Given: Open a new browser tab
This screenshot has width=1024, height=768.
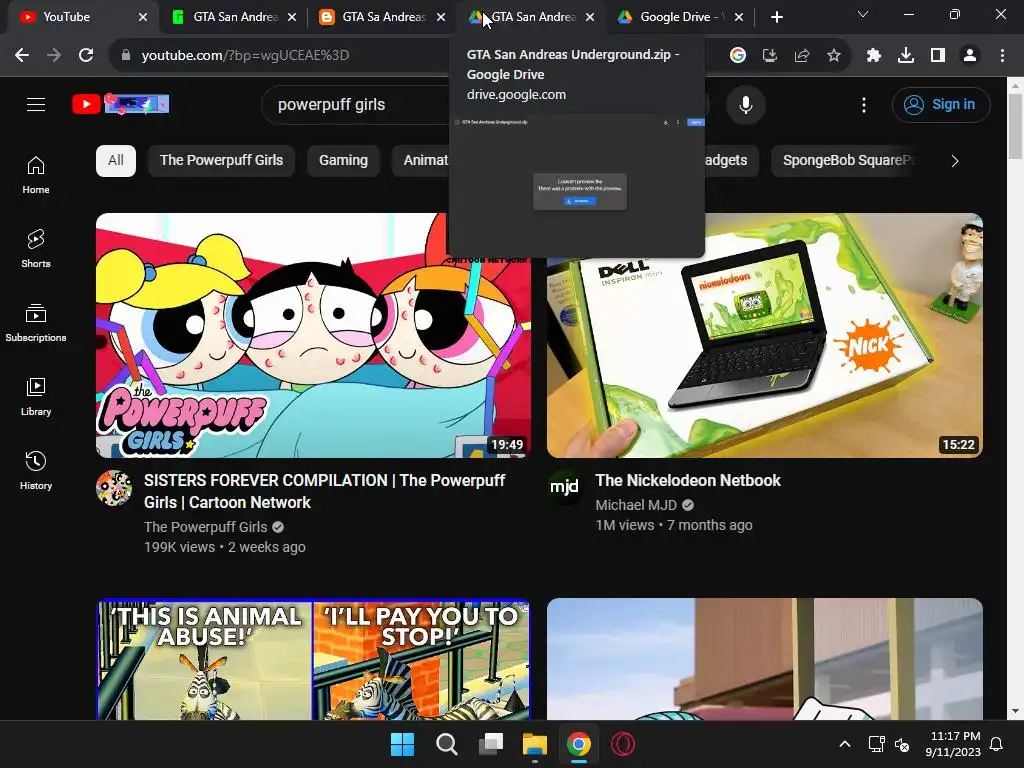Looking at the screenshot, I should tap(776, 17).
